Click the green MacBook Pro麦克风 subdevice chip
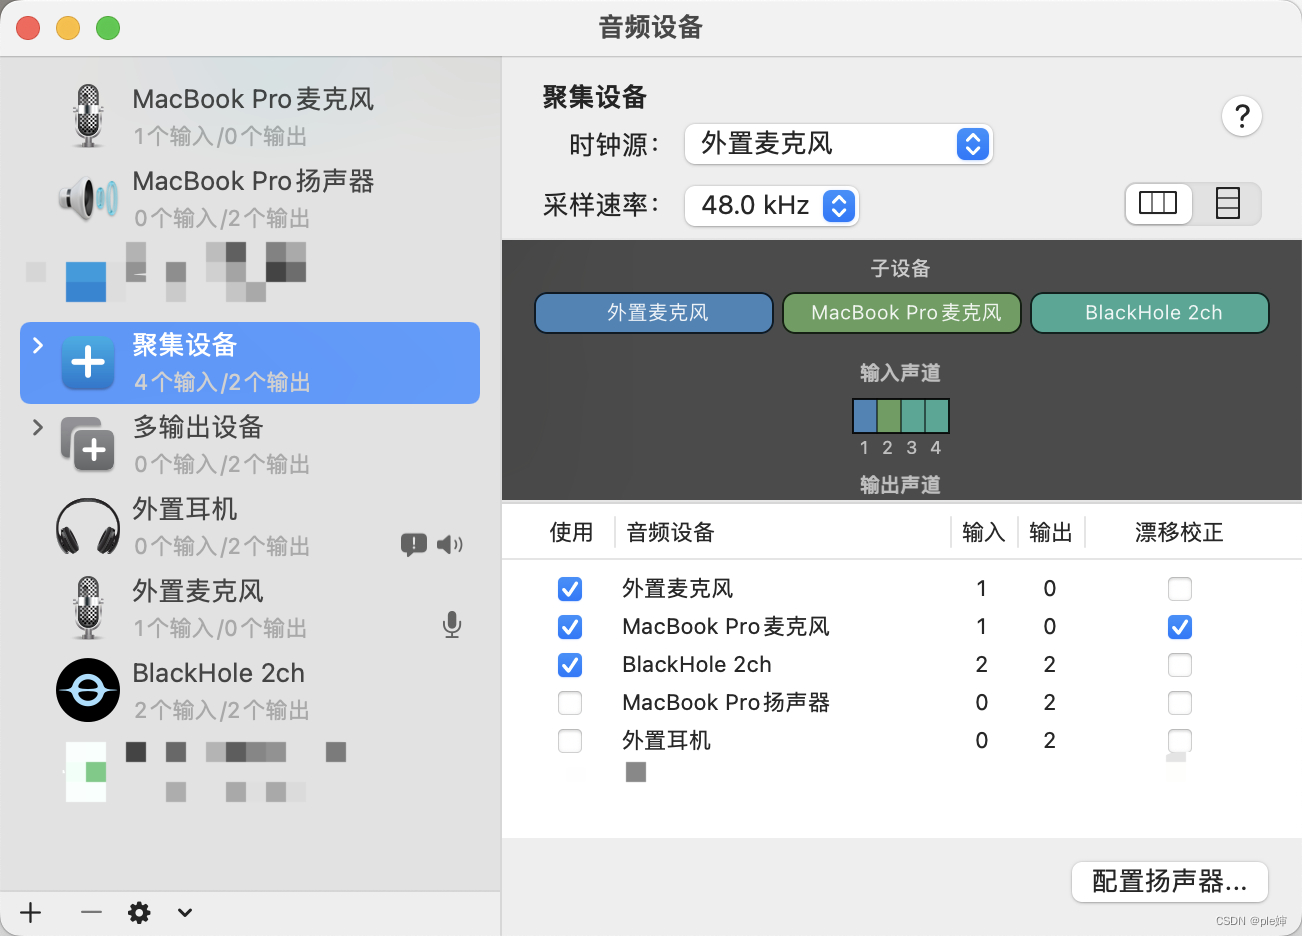The width and height of the screenshot is (1302, 936). coord(902,313)
